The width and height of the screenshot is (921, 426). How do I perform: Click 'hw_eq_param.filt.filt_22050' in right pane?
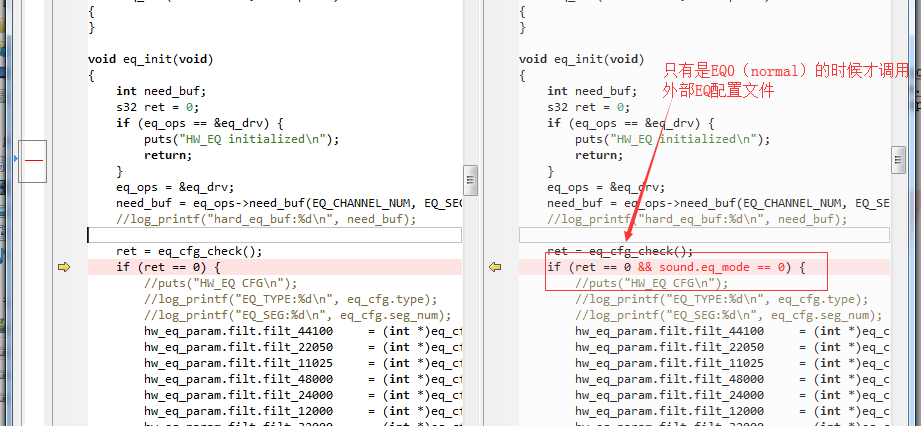coord(670,347)
